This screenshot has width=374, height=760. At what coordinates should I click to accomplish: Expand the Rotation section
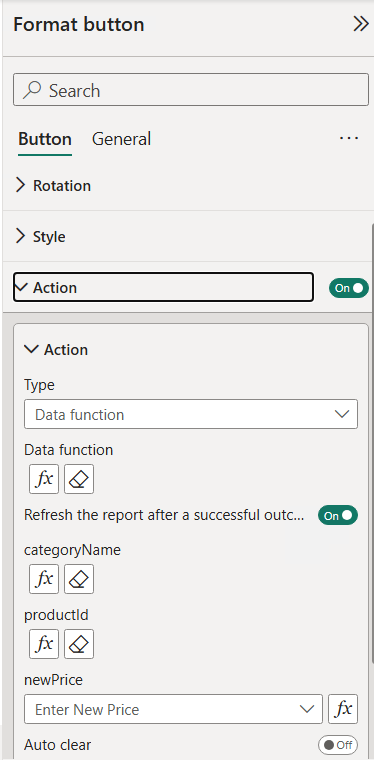53,185
